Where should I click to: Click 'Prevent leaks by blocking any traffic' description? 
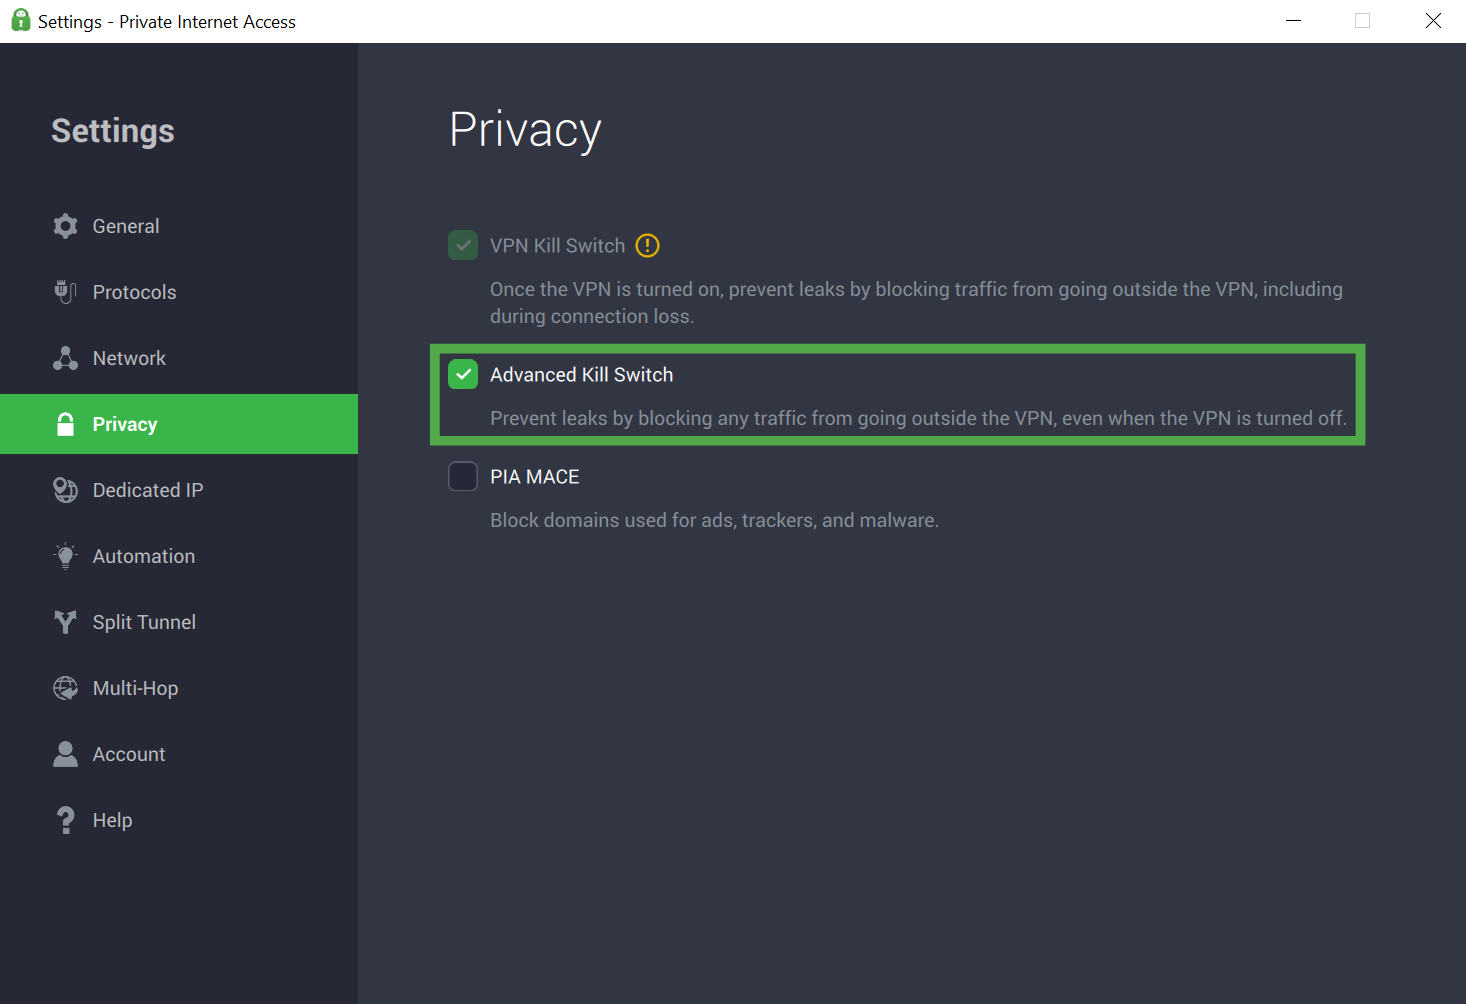[x=918, y=418]
